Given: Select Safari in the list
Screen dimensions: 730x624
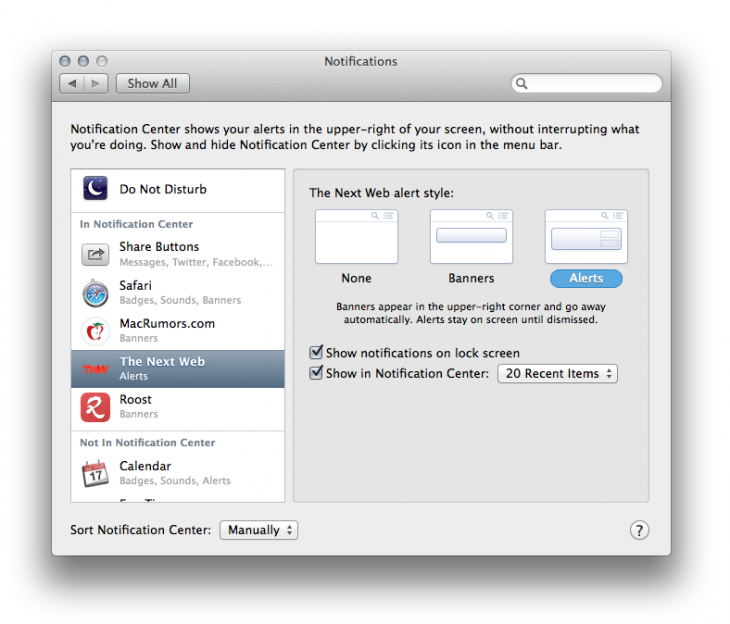Looking at the screenshot, I should pos(178,293).
